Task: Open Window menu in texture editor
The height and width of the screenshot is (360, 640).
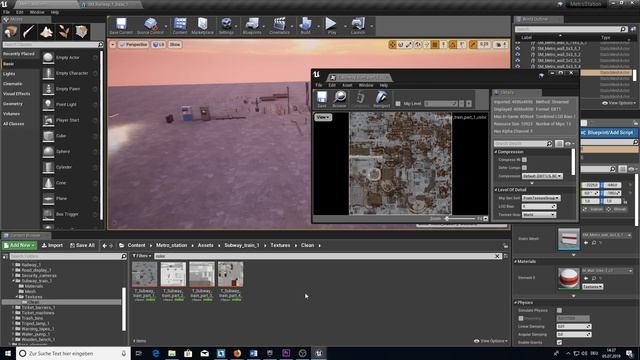Action: [366, 85]
